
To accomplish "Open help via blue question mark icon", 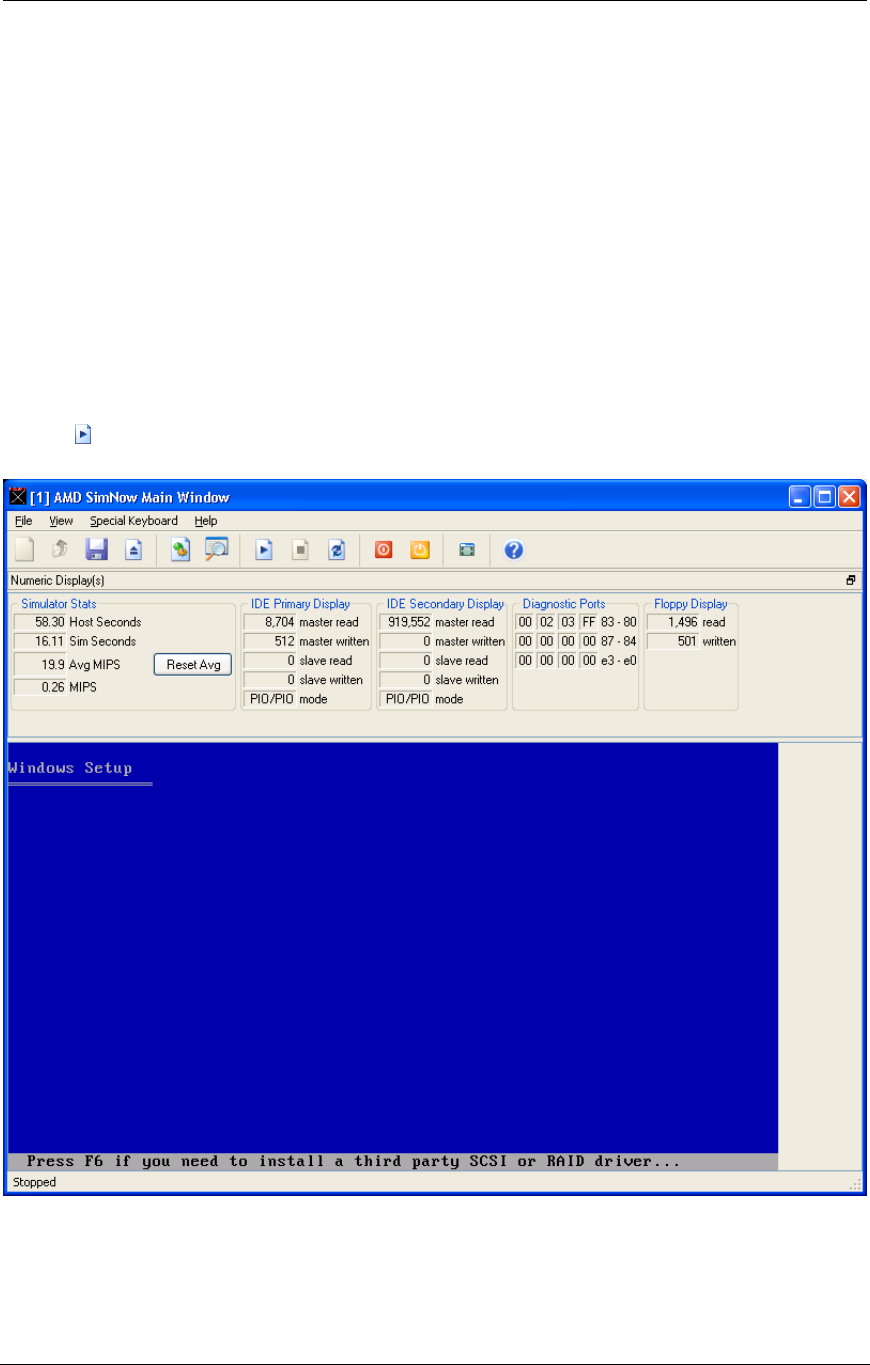I will pos(514,550).
